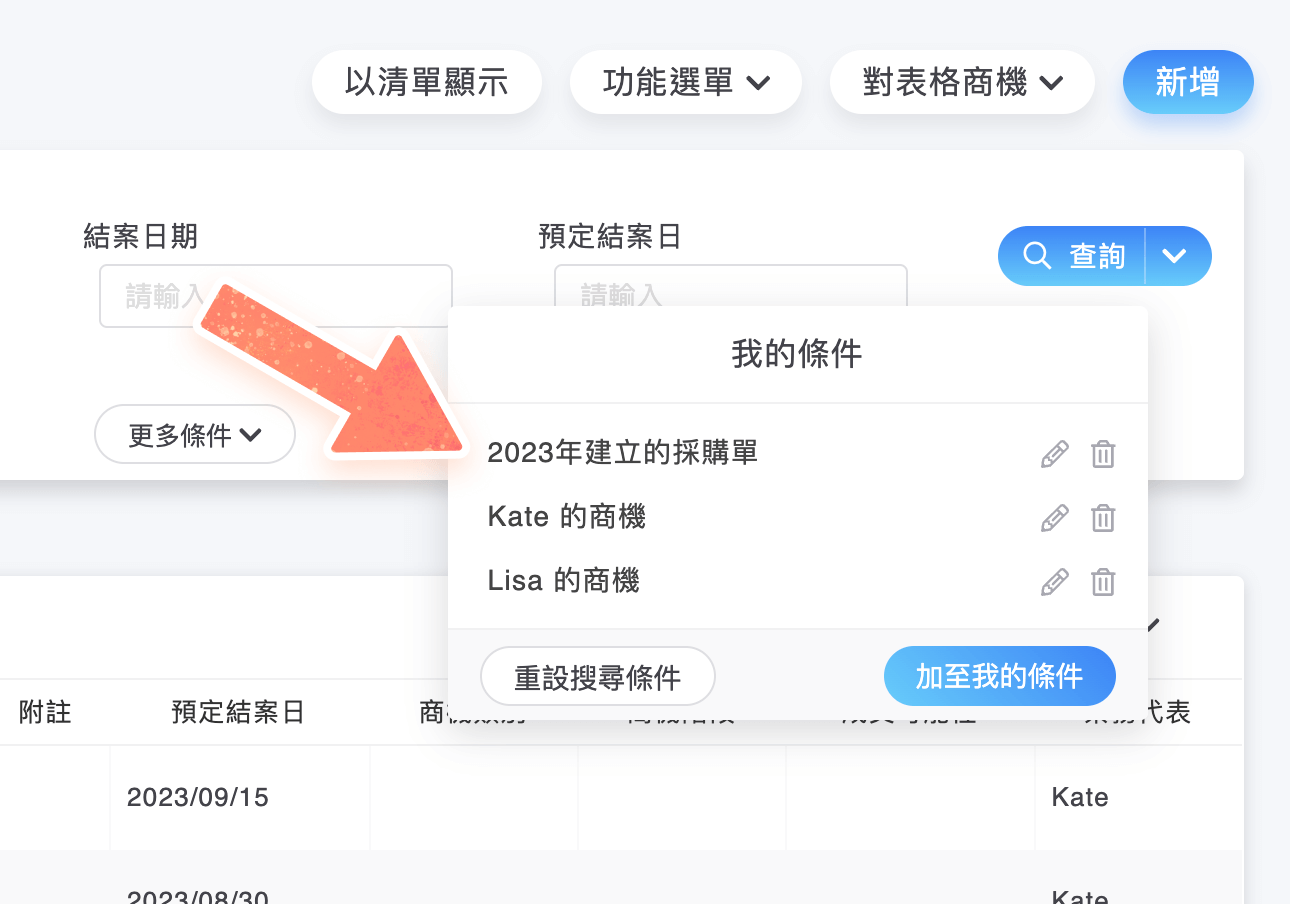
Task: Click the 預定結案日 column header
Action: [238, 712]
